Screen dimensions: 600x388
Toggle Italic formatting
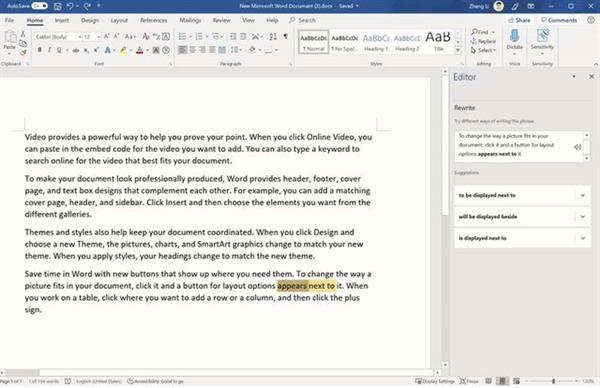pyautogui.click(x=49, y=50)
